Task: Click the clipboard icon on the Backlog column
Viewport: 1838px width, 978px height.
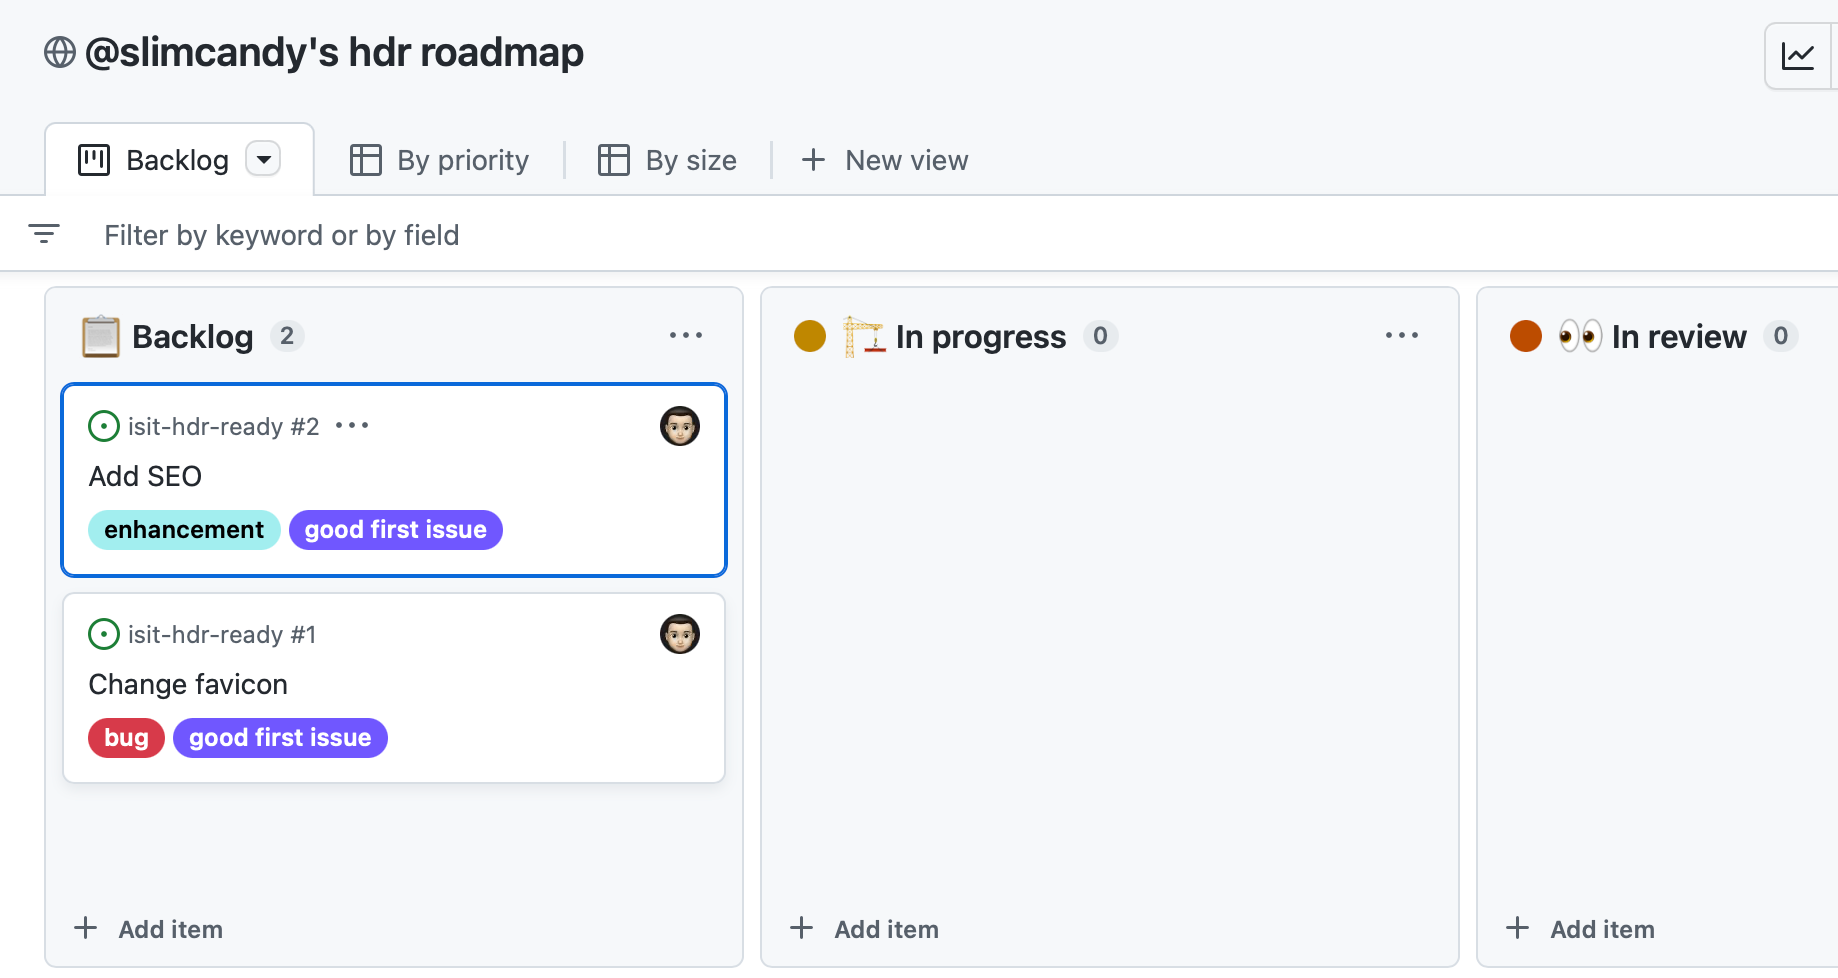Action: click(101, 336)
